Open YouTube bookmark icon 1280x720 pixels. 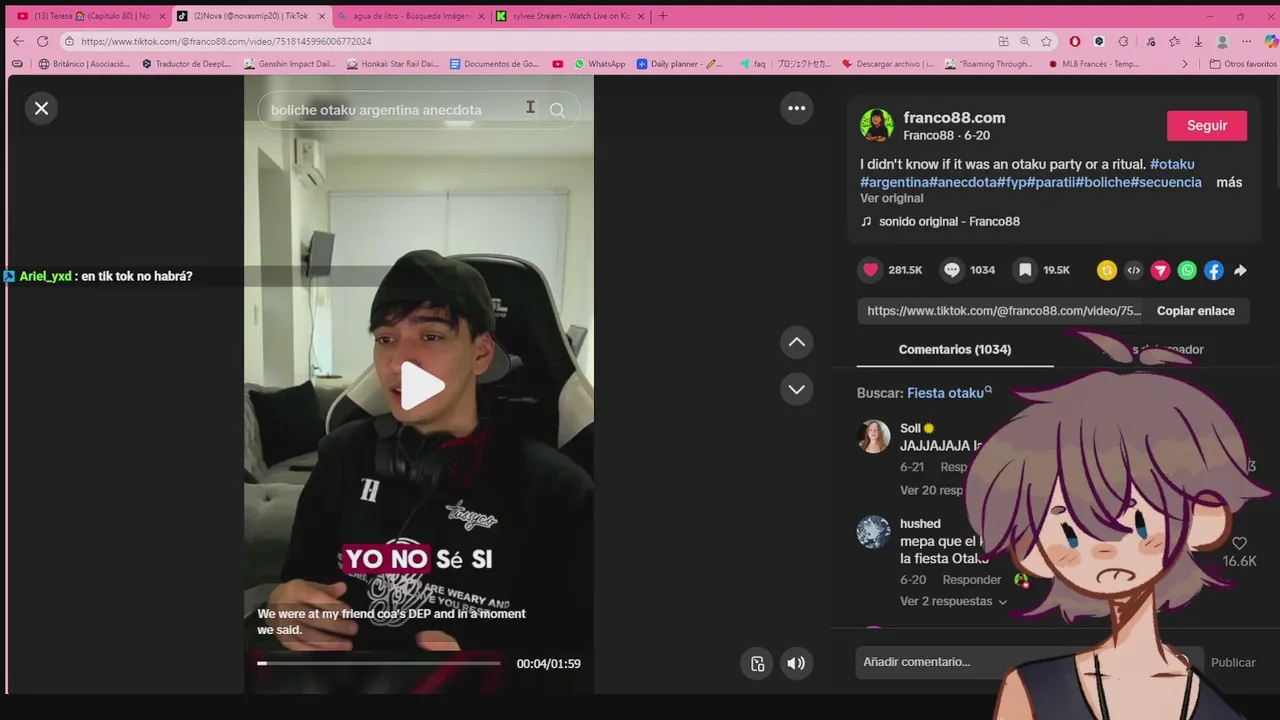(557, 64)
